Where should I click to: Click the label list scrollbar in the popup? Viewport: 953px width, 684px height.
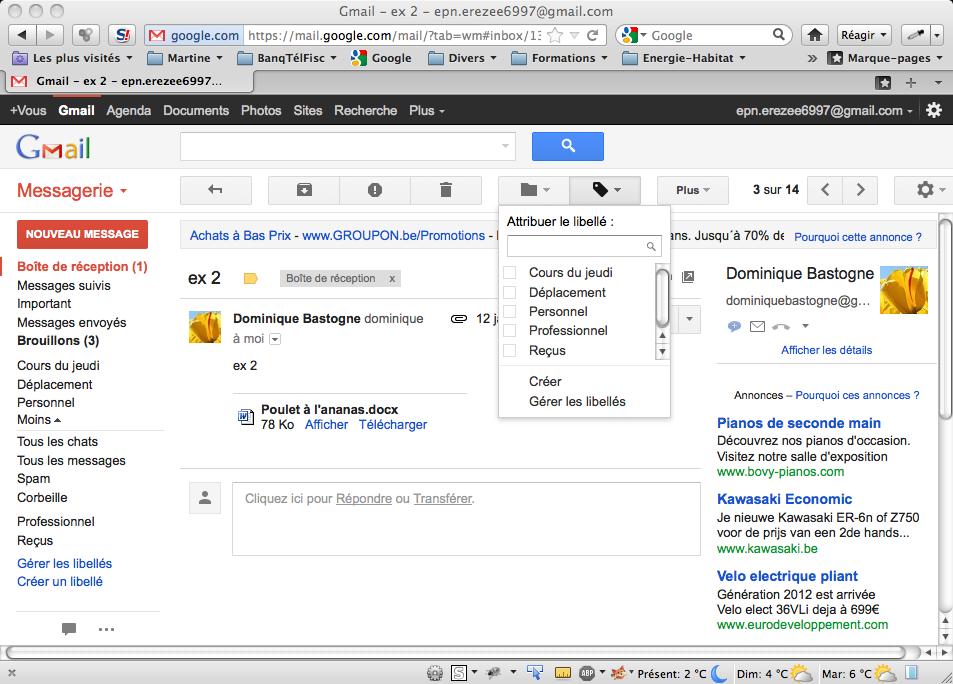tap(662, 297)
